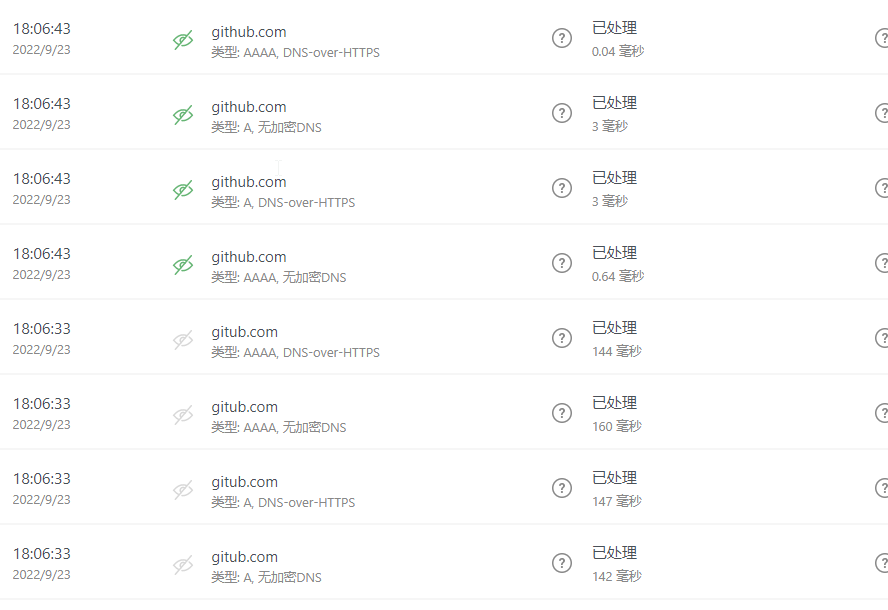The image size is (888, 610).
Task: Toggle tracking eye for github.com A DNS-over-HTTPS row
Action: [x=182, y=190]
